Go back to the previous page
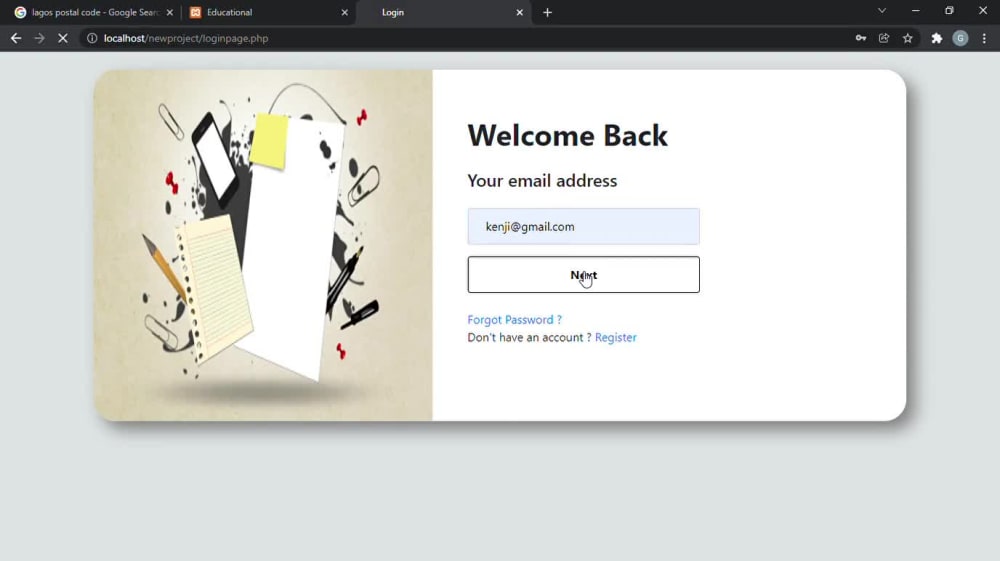Viewport: 1000px width, 561px height. pos(16,38)
